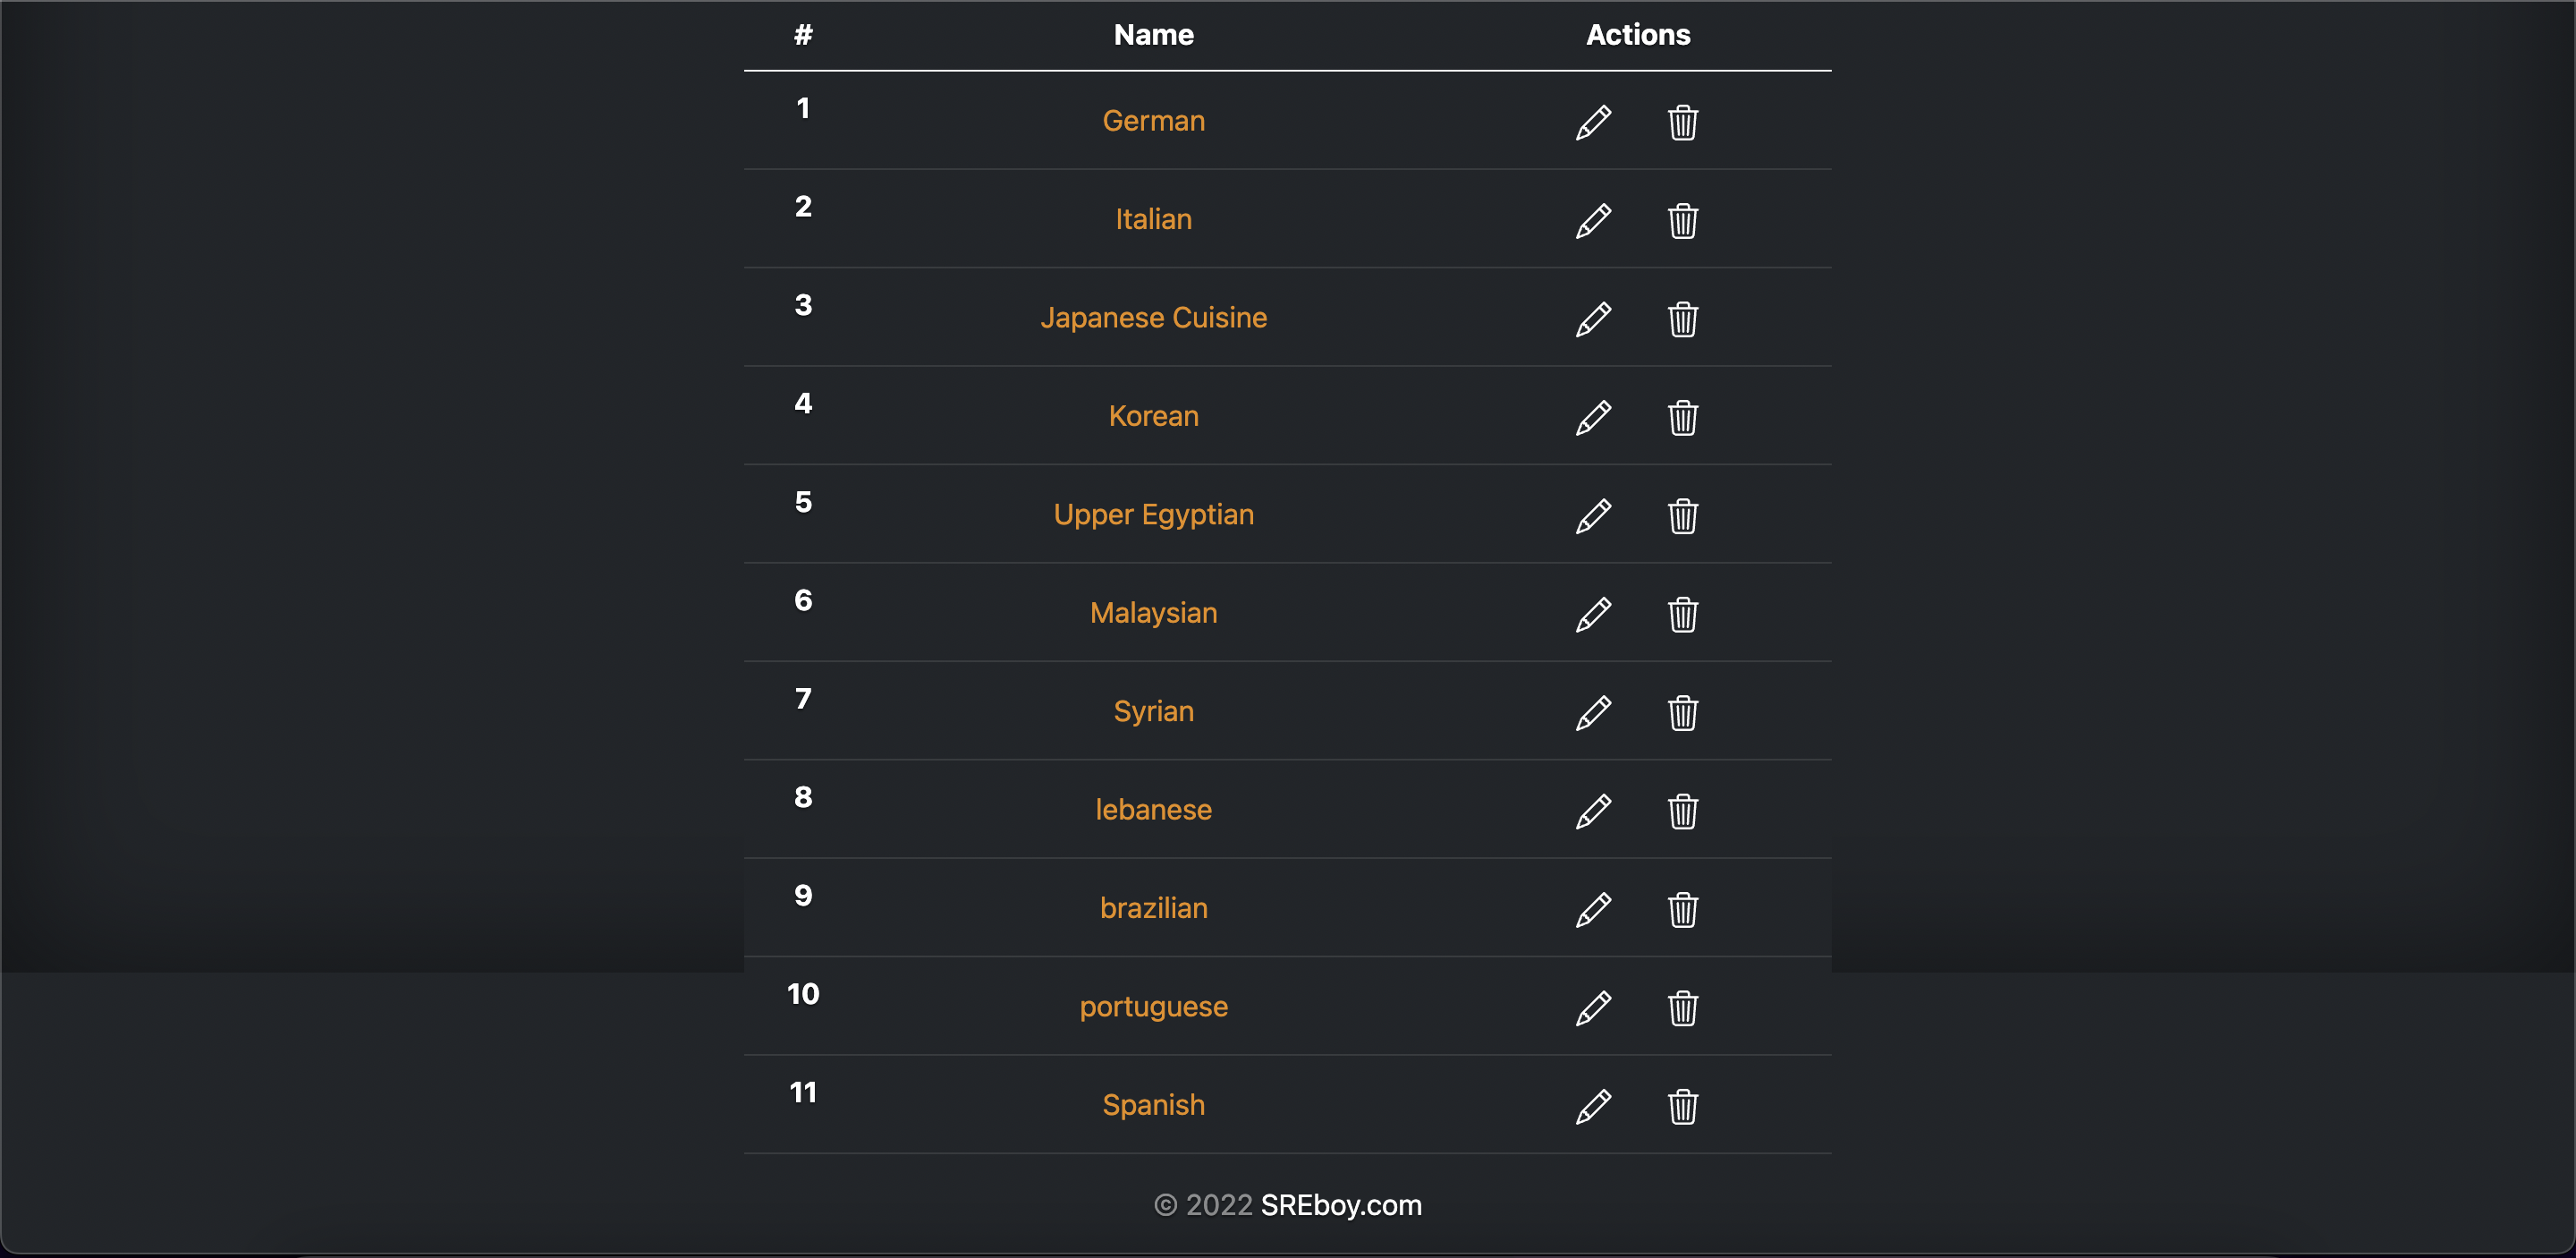Open the Malaysian link

(1153, 613)
